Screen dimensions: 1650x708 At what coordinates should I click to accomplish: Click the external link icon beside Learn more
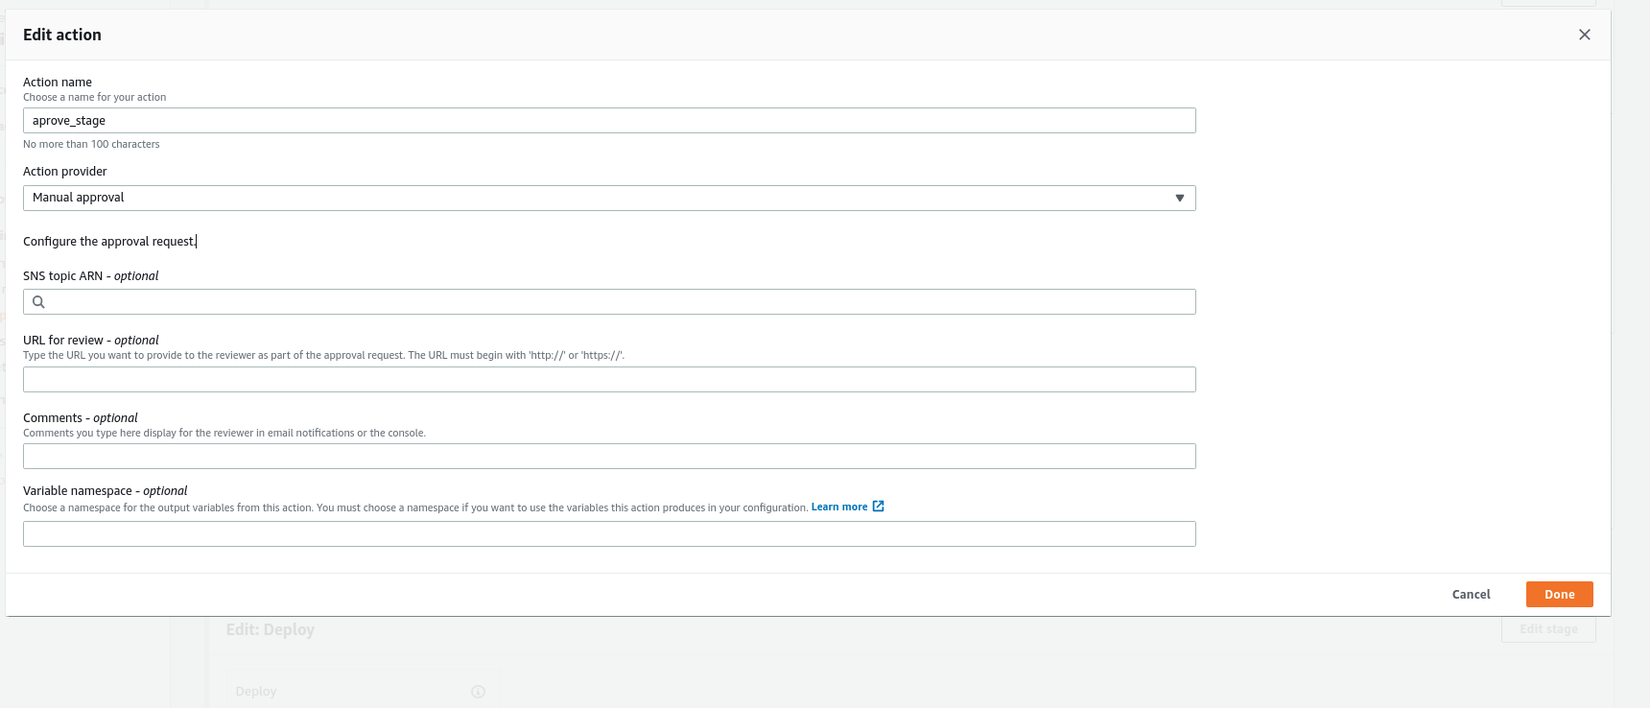[x=878, y=507]
